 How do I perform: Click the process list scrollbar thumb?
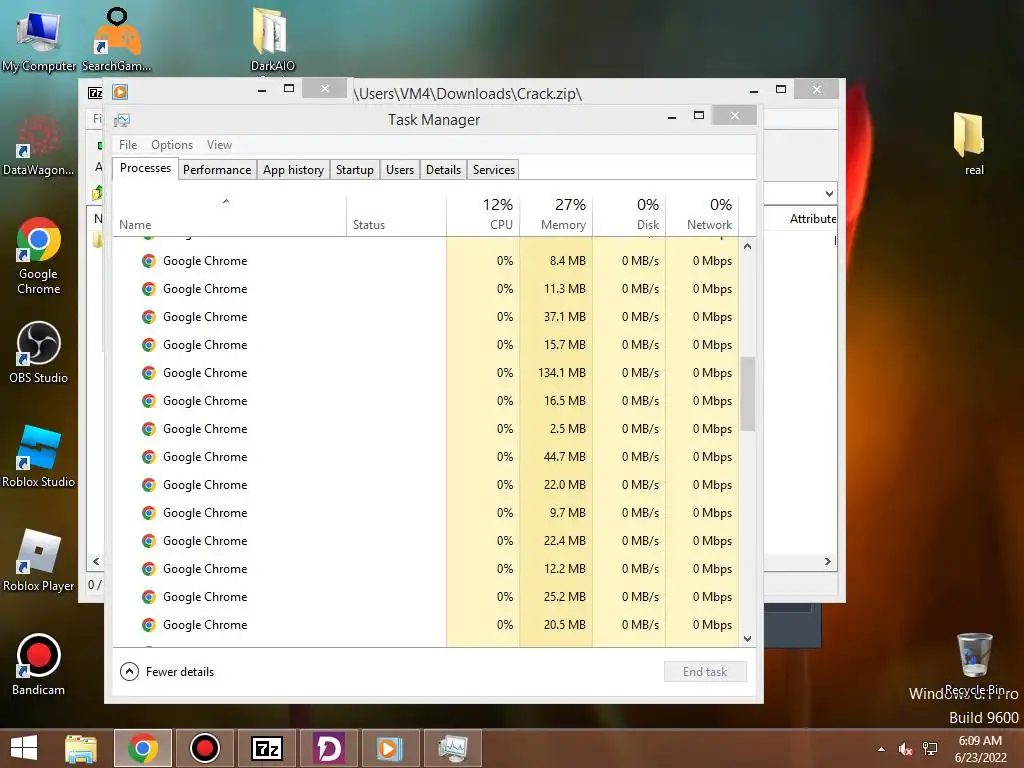[748, 394]
